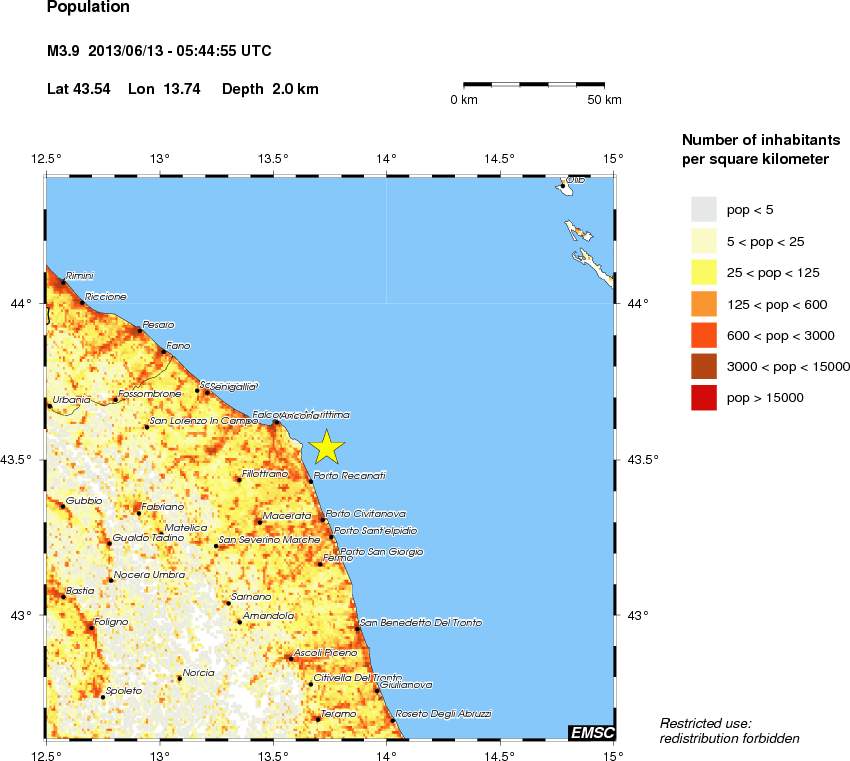
Task: Click the Pesaro city label
Action: point(158,325)
